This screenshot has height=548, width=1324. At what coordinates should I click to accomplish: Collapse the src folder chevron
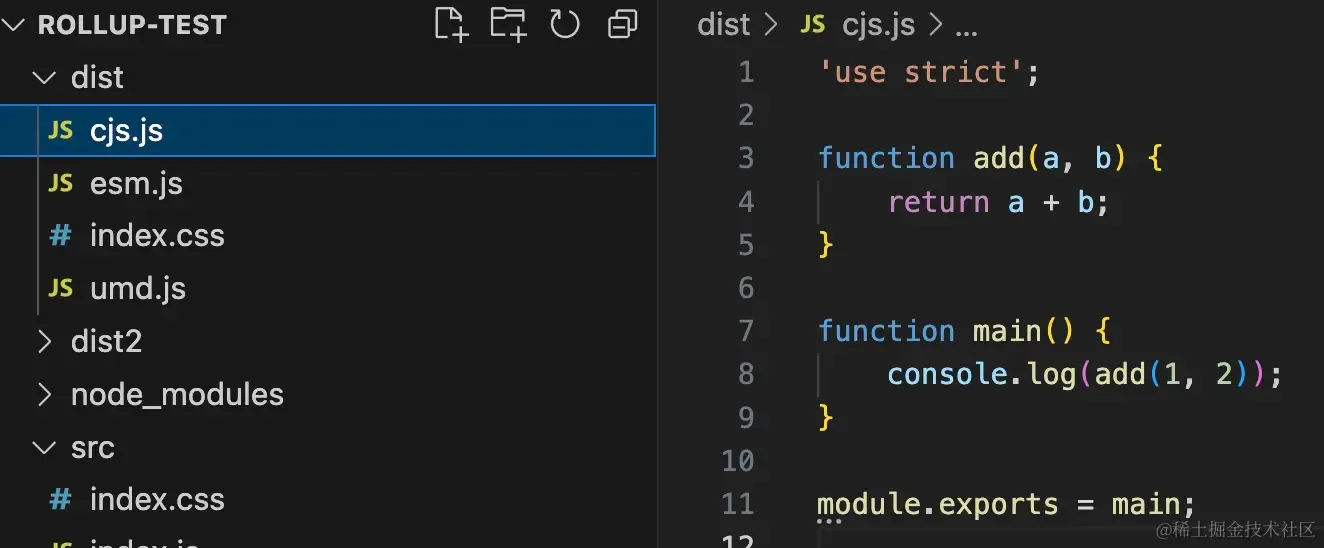pyautogui.click(x=44, y=448)
